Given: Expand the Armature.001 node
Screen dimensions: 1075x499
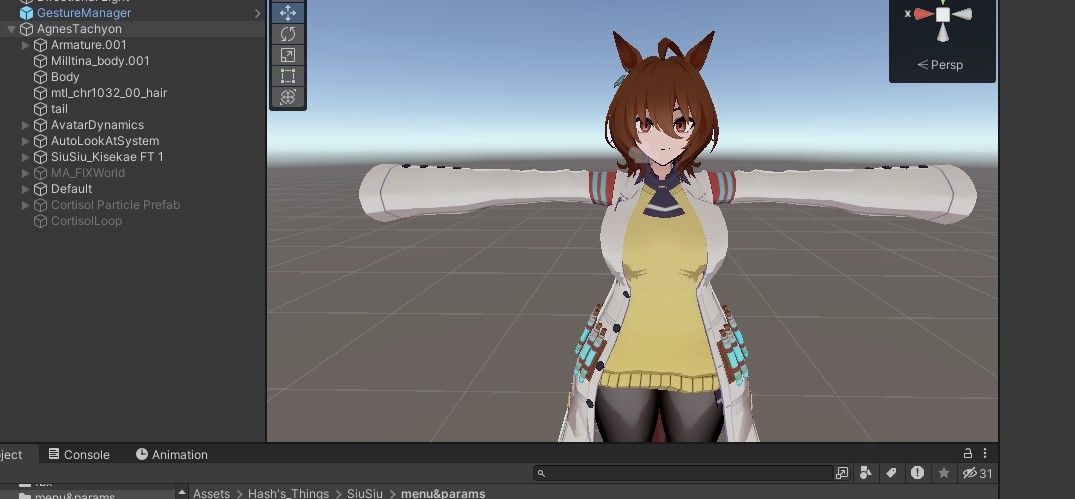Looking at the screenshot, I should click(25, 45).
